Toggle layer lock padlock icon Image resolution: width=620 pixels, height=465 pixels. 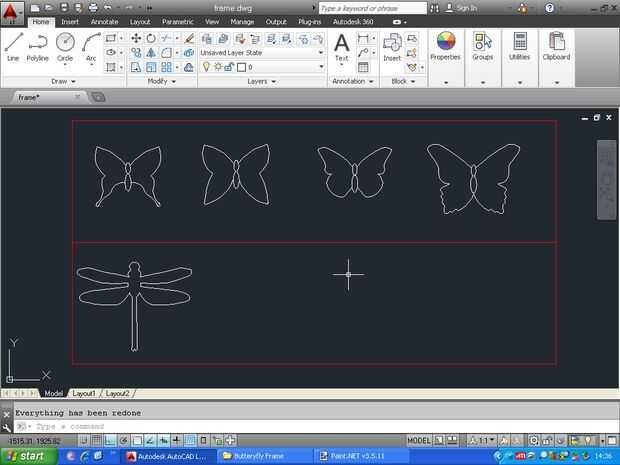click(x=229, y=67)
